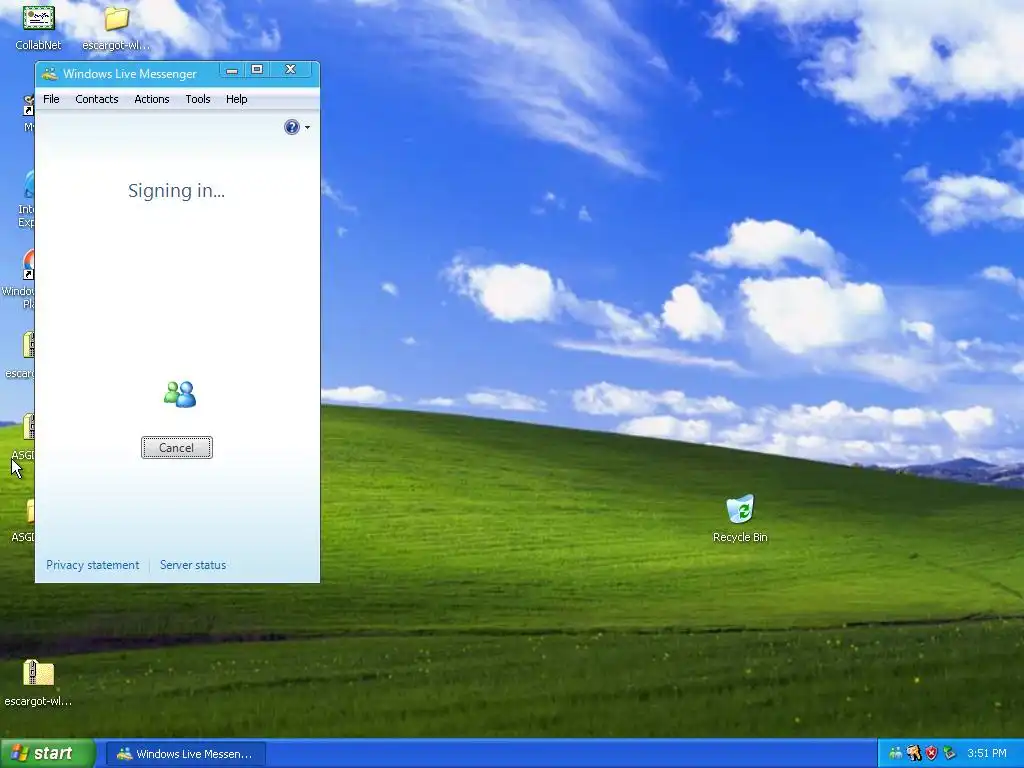Open the File menu in Messenger
This screenshot has height=768, width=1024.
pos(51,99)
